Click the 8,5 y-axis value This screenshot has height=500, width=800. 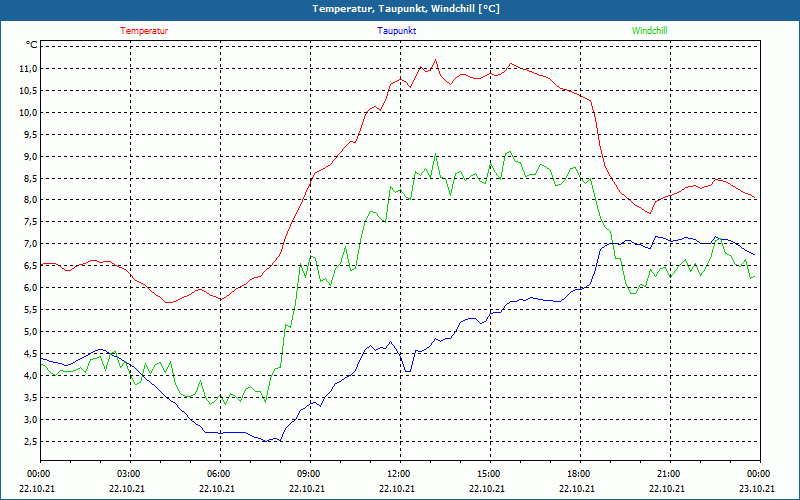coord(30,179)
